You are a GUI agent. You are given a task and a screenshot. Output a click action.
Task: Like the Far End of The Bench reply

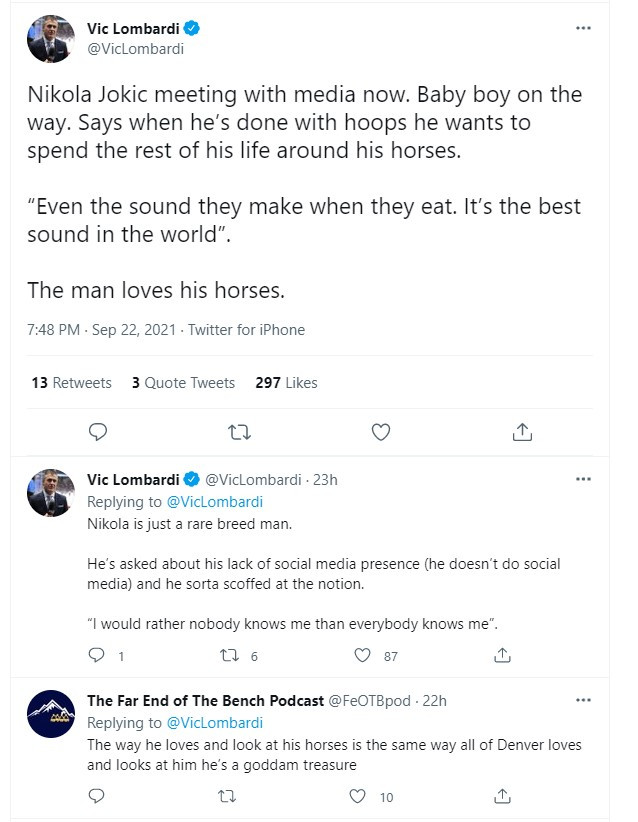click(357, 796)
